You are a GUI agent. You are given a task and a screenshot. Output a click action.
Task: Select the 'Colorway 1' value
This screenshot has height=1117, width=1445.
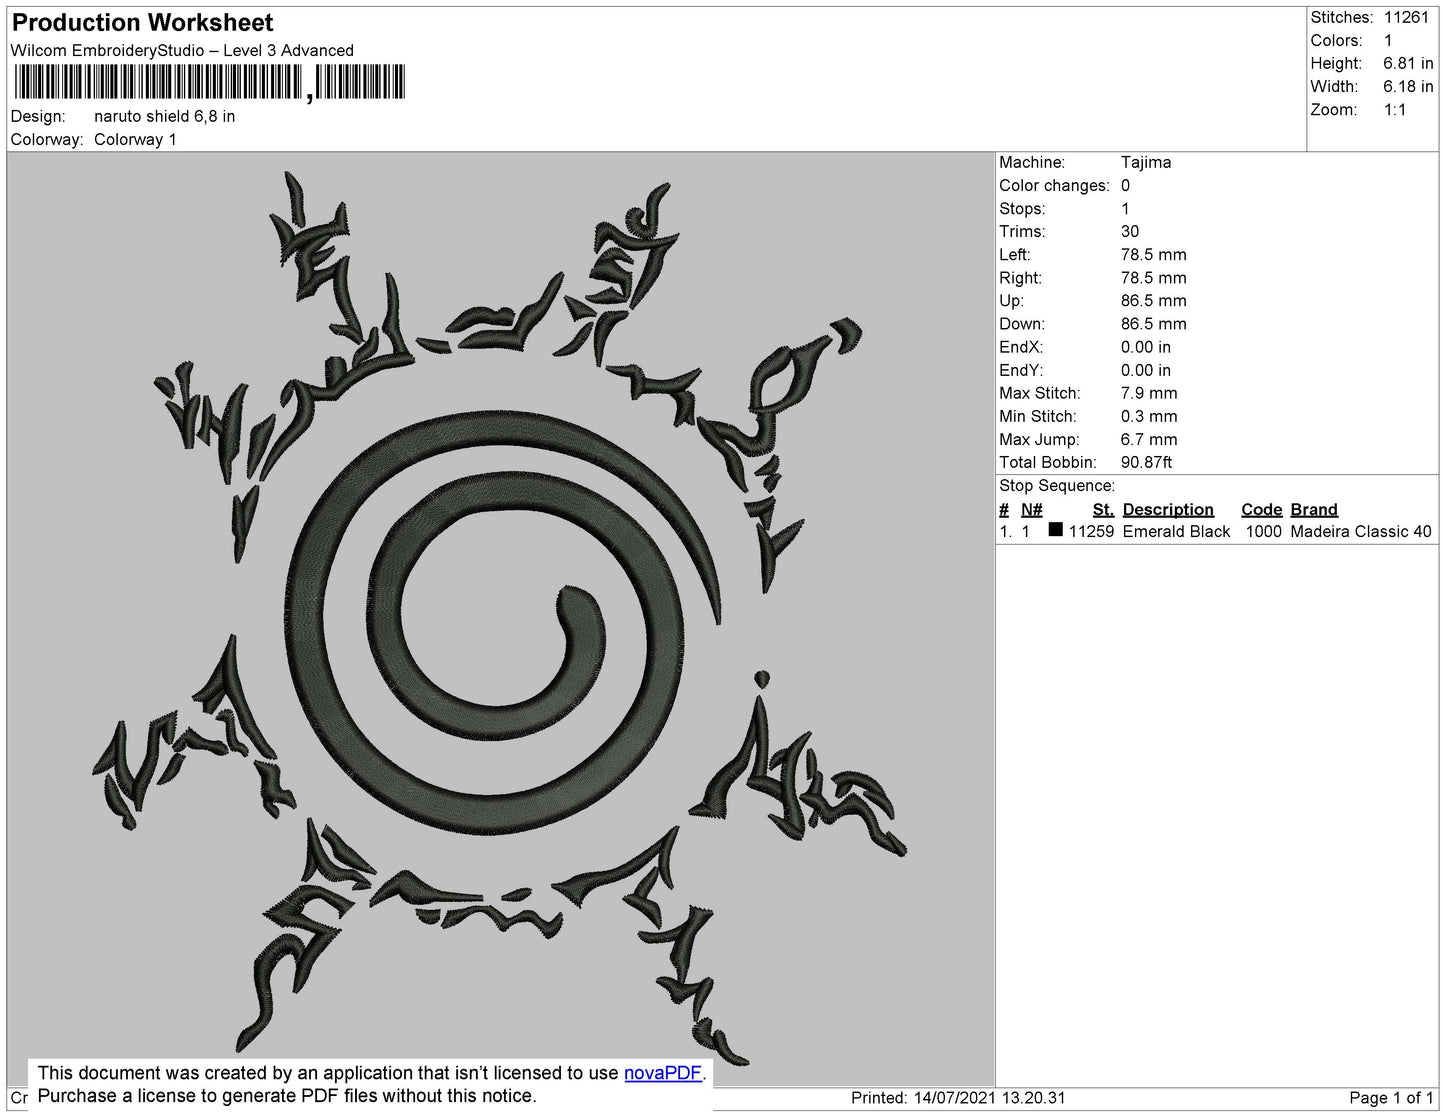pos(135,139)
